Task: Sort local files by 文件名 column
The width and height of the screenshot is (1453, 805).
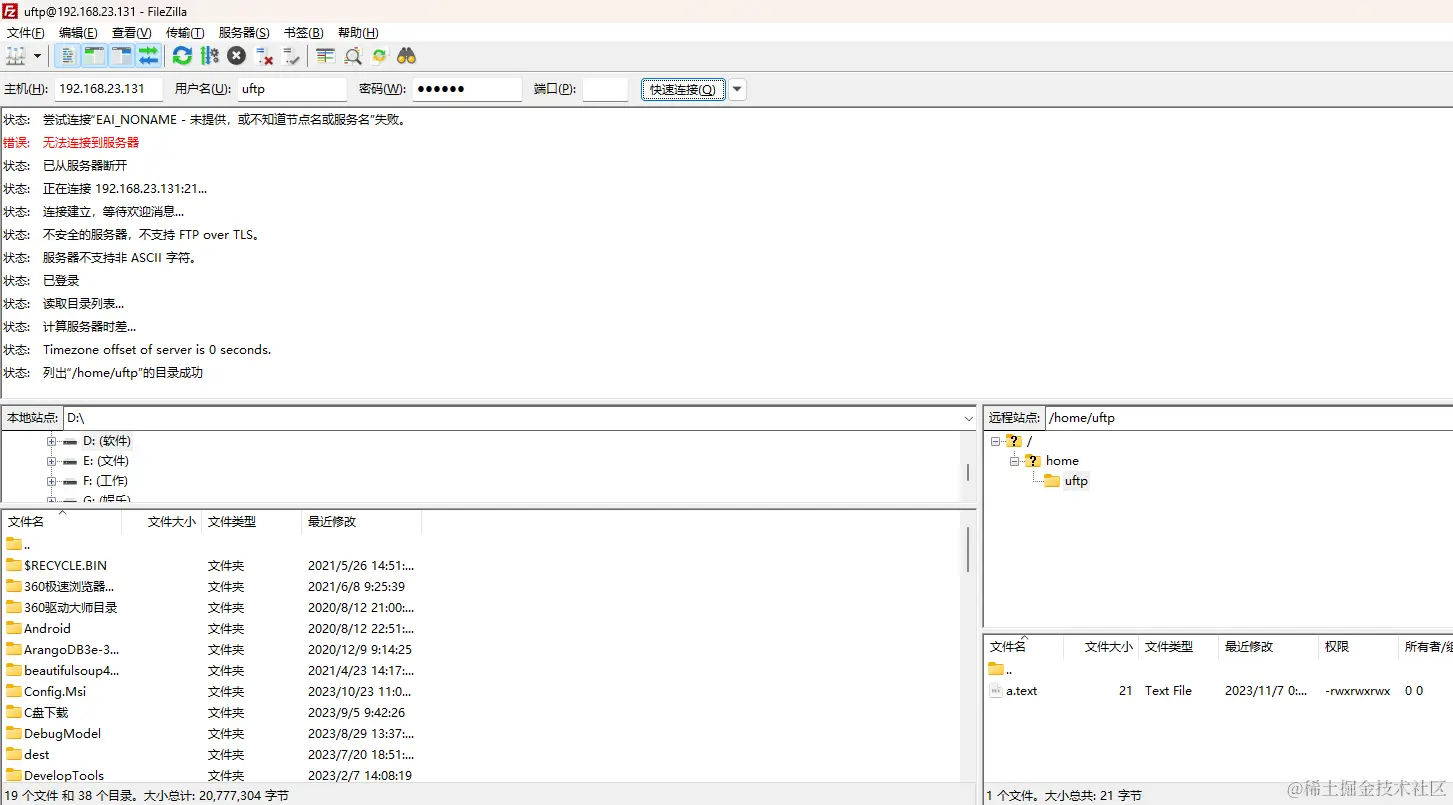Action: (x=62, y=522)
